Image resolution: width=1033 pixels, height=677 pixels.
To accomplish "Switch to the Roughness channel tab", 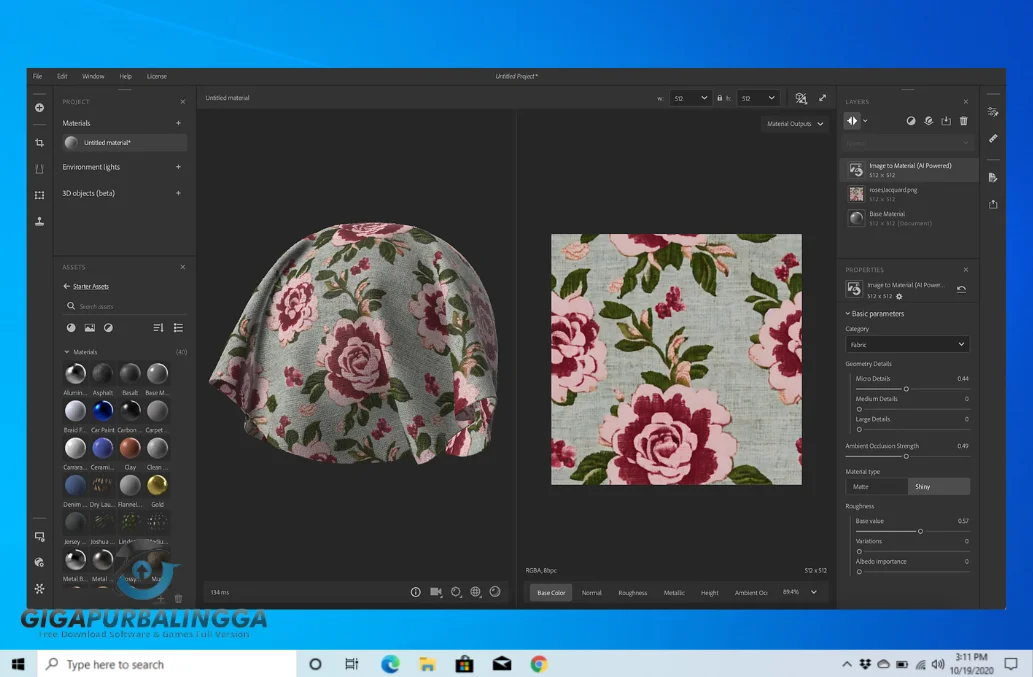I will pyautogui.click(x=632, y=592).
